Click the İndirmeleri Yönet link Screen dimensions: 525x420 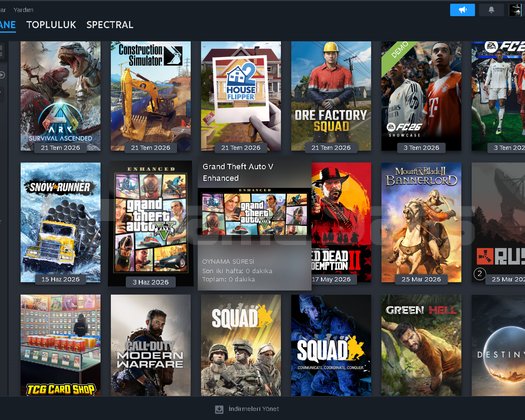[x=253, y=409]
